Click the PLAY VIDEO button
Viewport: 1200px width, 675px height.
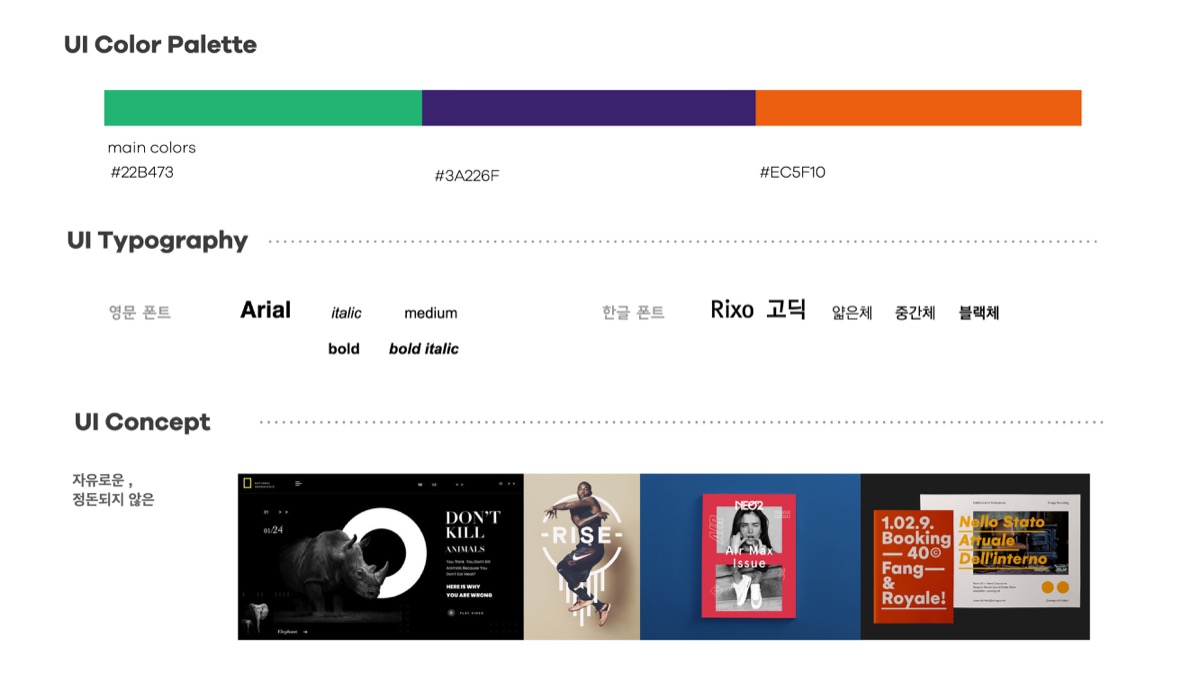click(x=470, y=613)
